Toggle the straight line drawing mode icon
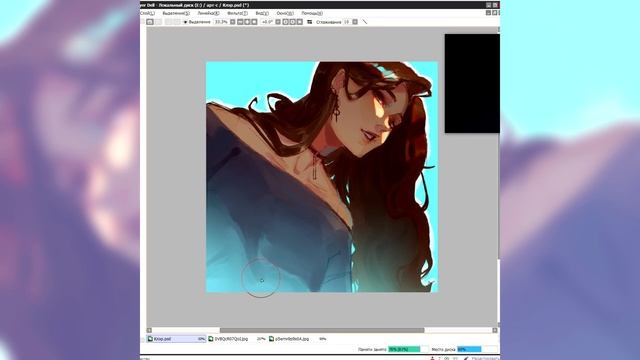 click(365, 22)
